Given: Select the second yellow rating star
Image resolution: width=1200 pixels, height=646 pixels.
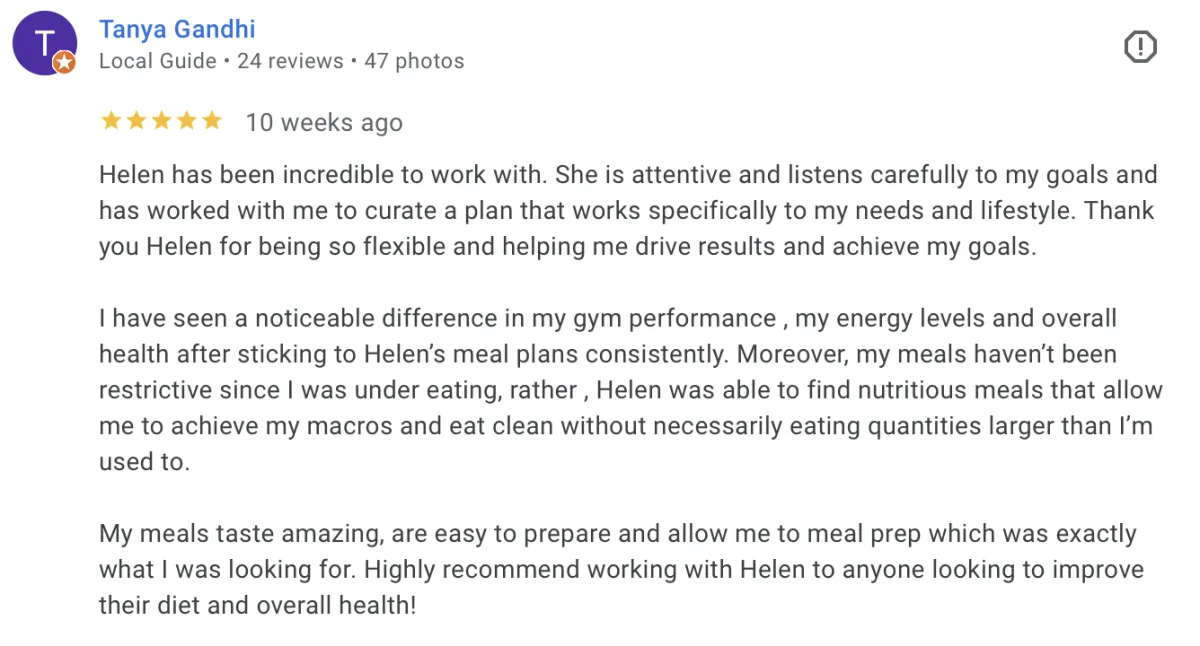Looking at the screenshot, I should tap(135, 121).
